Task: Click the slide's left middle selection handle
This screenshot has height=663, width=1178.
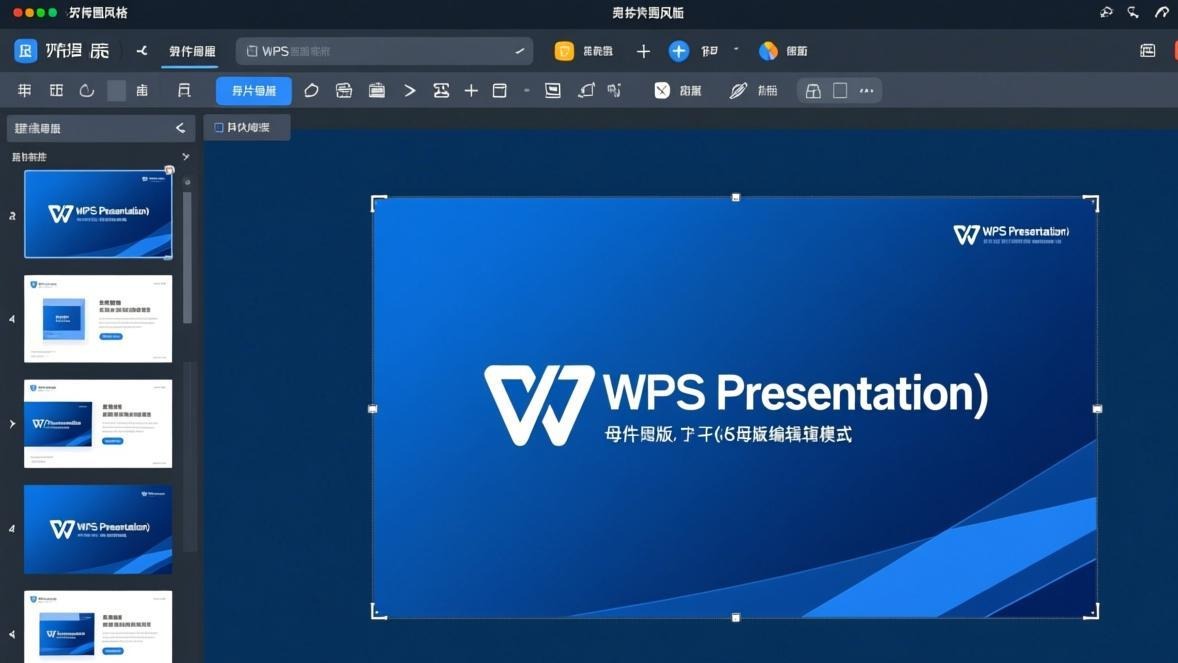Action: tap(373, 409)
